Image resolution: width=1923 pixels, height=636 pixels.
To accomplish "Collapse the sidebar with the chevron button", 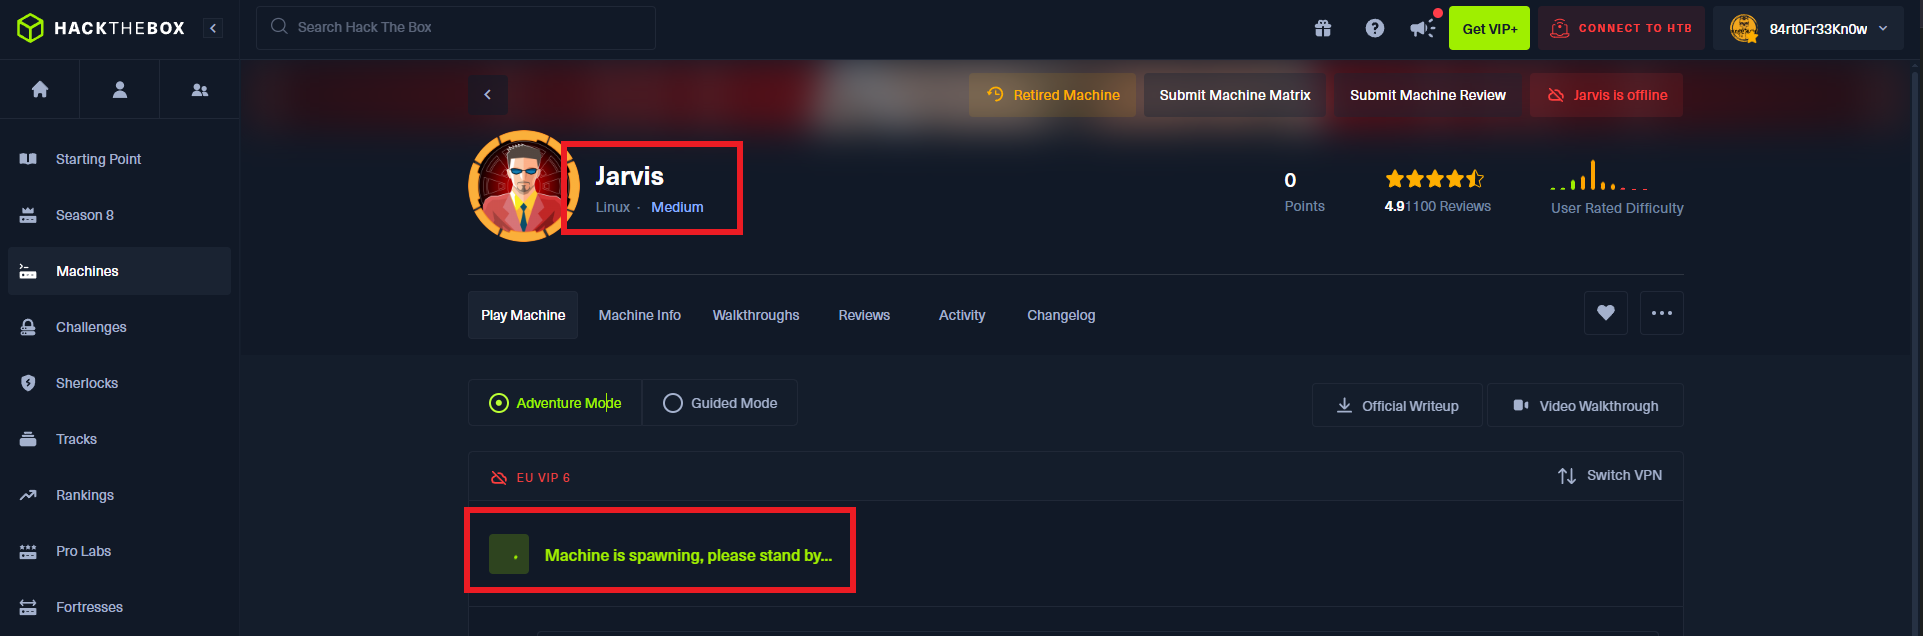I will tap(213, 28).
